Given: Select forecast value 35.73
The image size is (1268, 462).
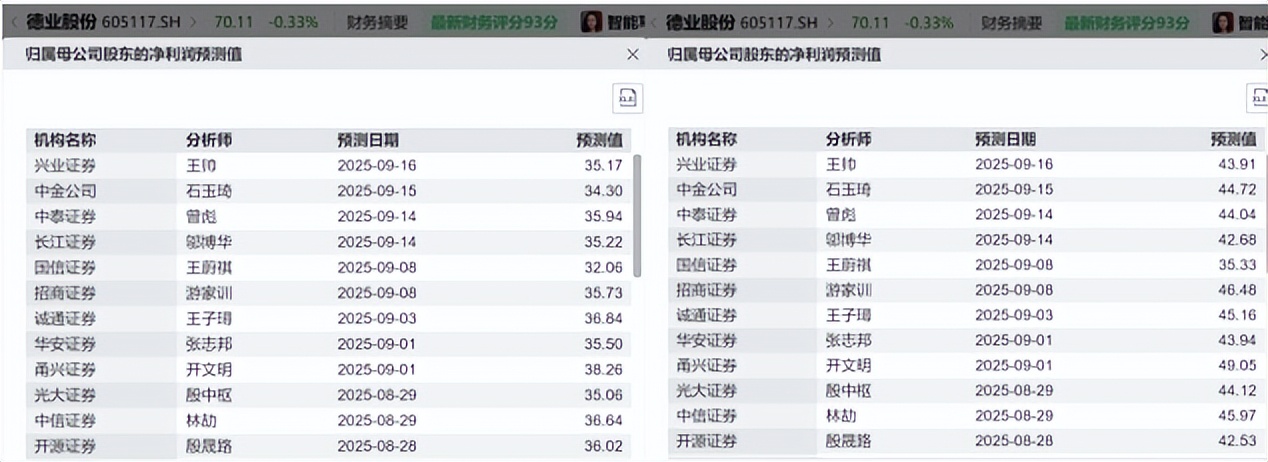Looking at the screenshot, I should coord(603,293).
